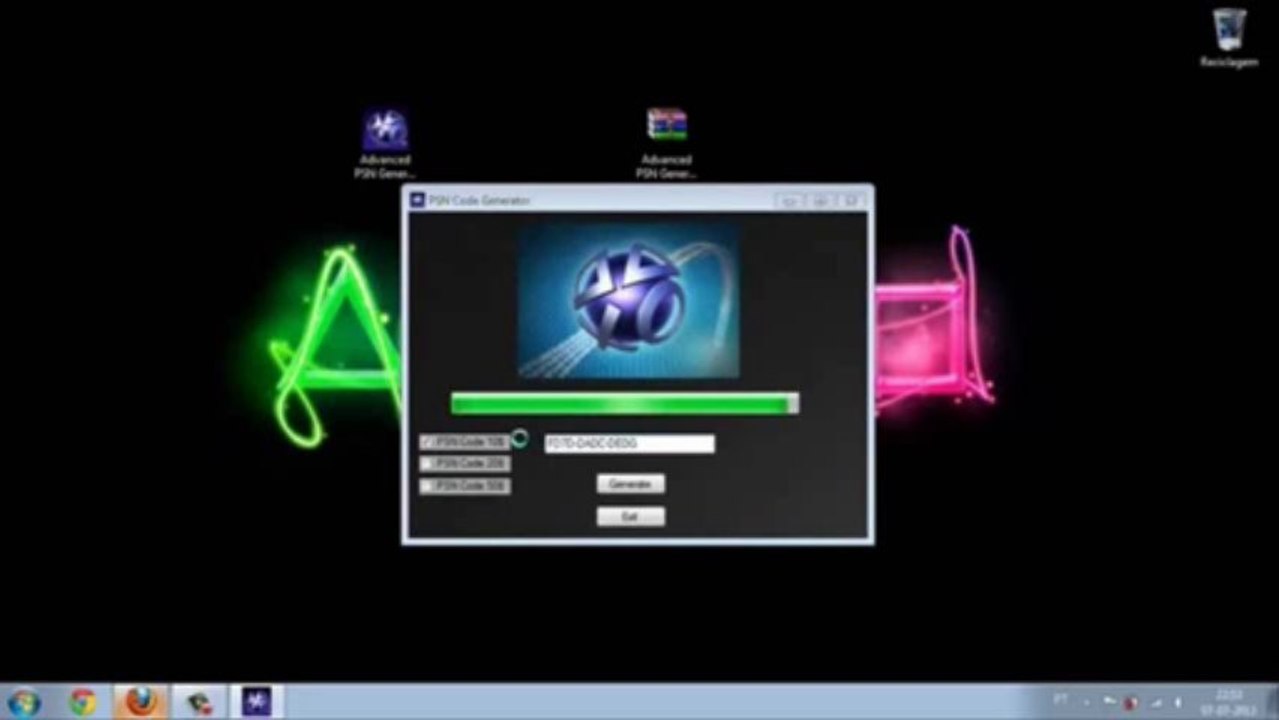1279x720 pixels.
Task: Click inside the generated code text field
Action: pos(629,443)
